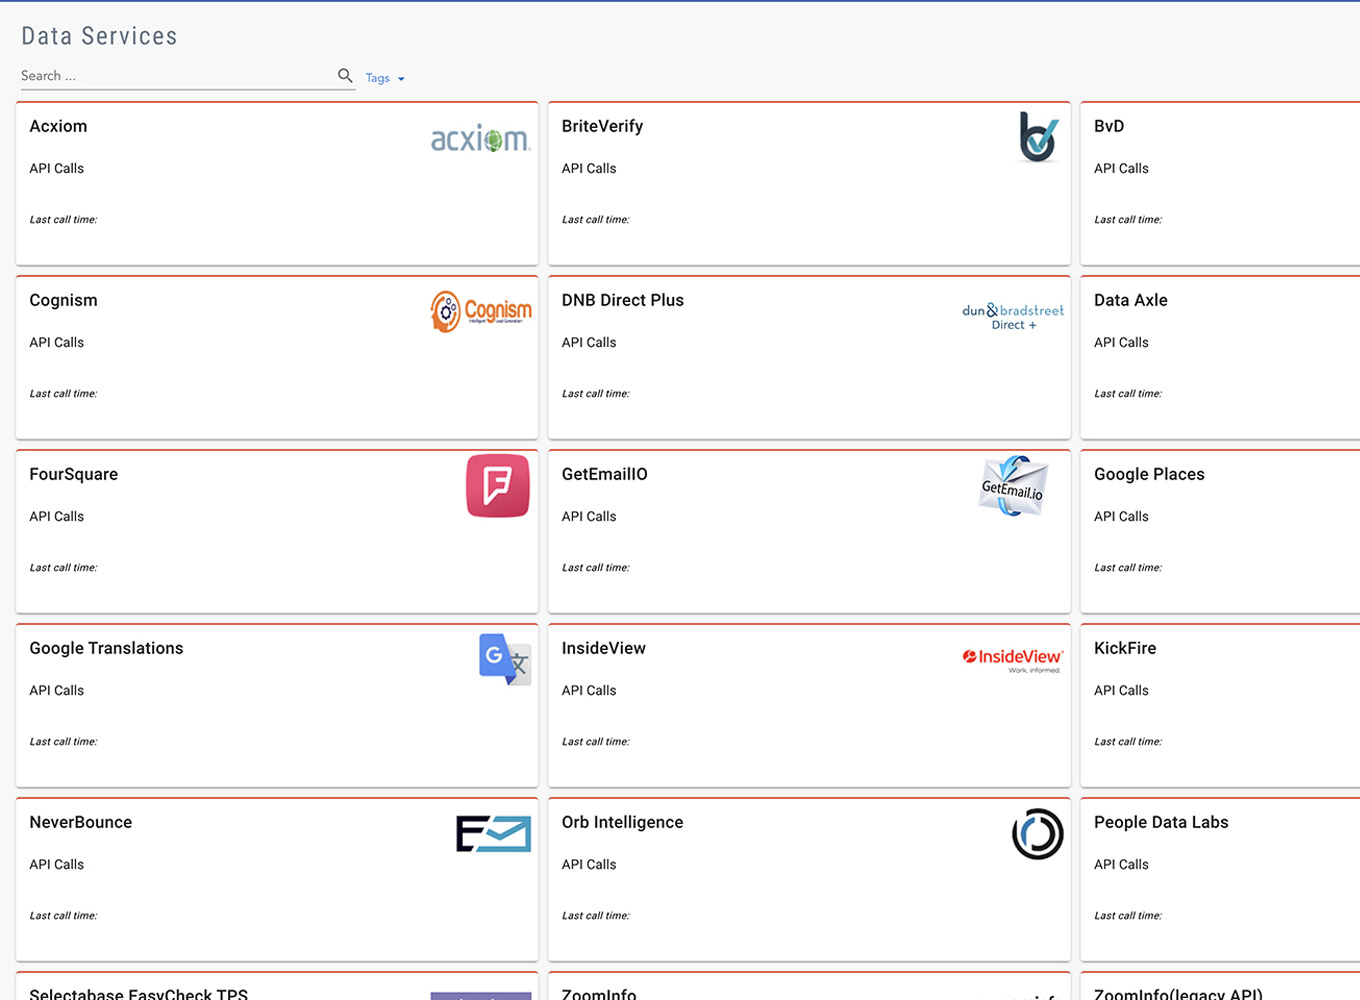This screenshot has width=1360, height=1000.
Task: Select the Google Places card title
Action: click(1149, 474)
